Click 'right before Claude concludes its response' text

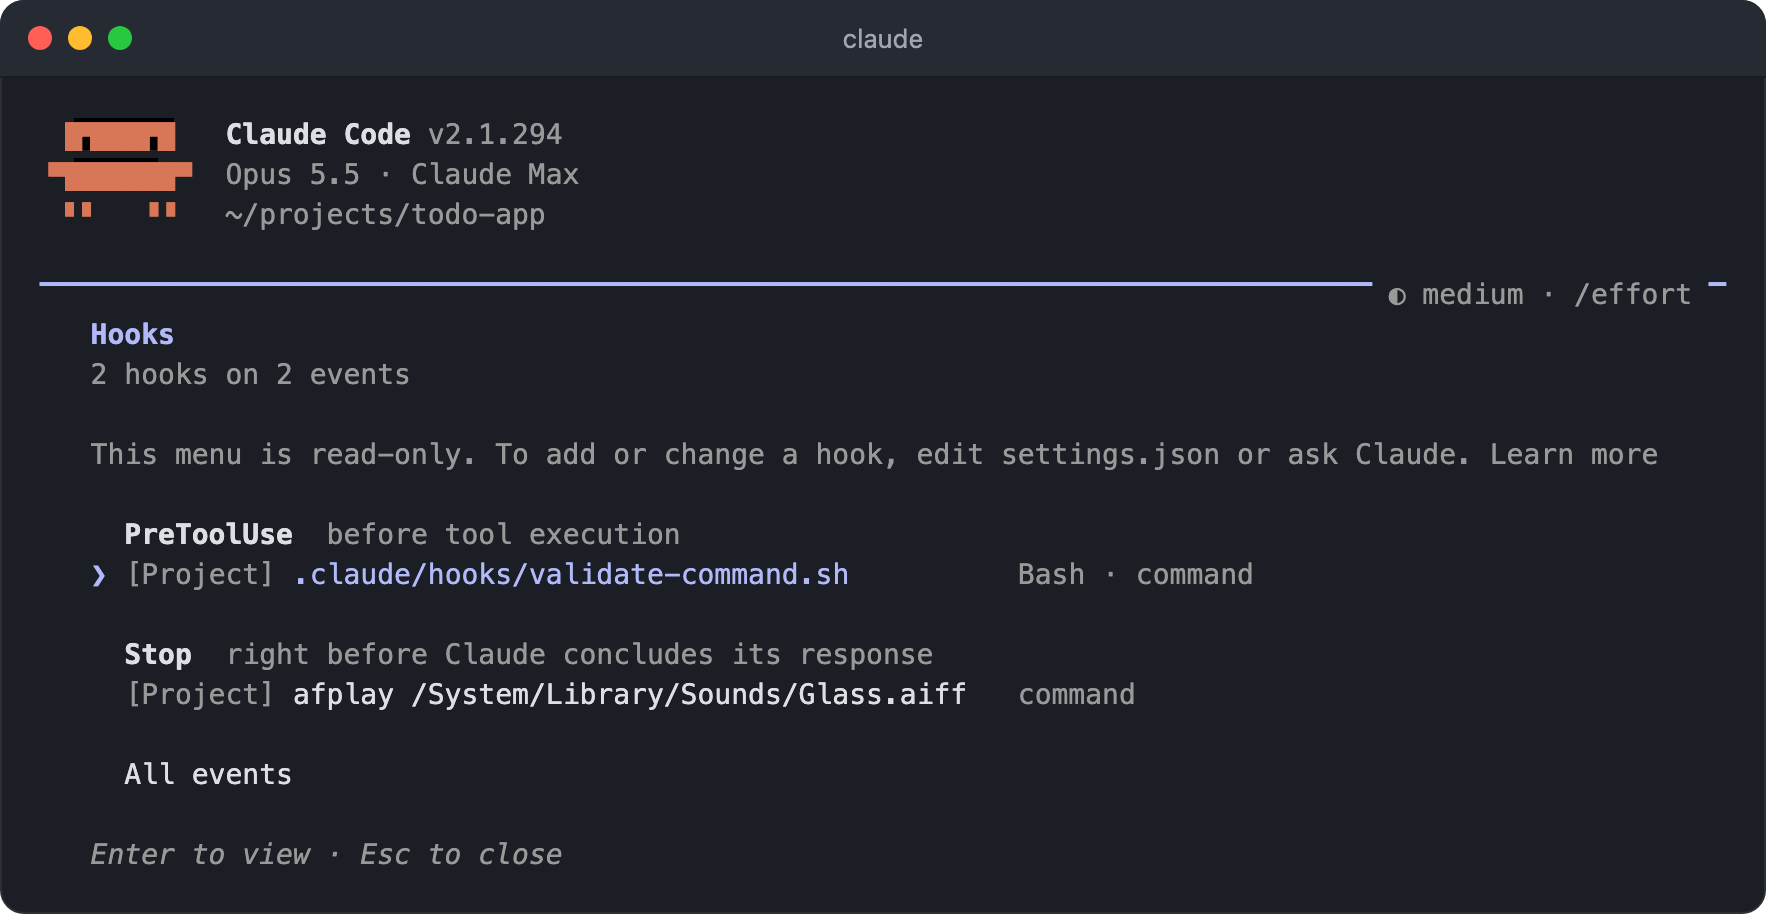tap(579, 654)
